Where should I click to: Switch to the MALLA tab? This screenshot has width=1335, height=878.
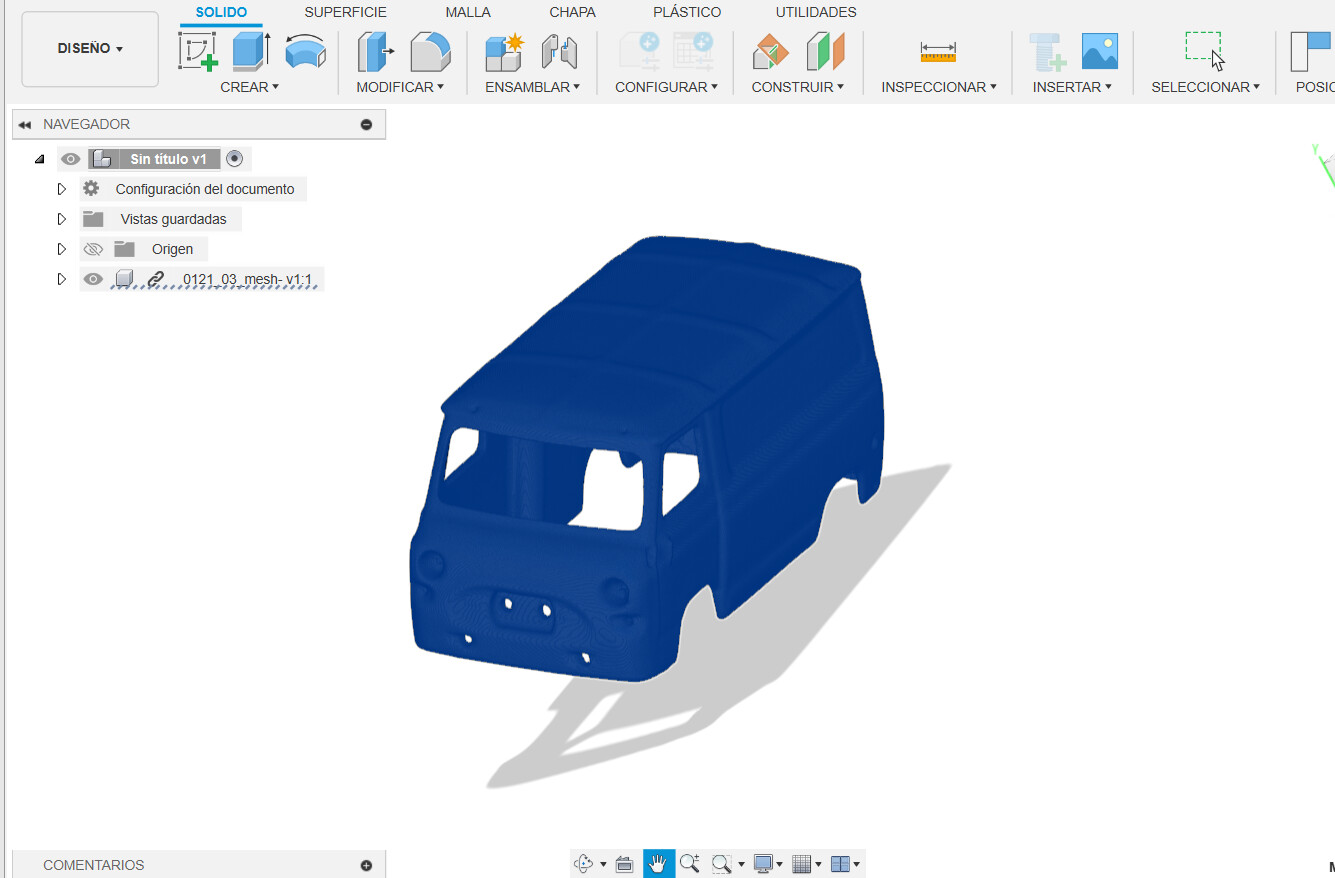pos(468,12)
